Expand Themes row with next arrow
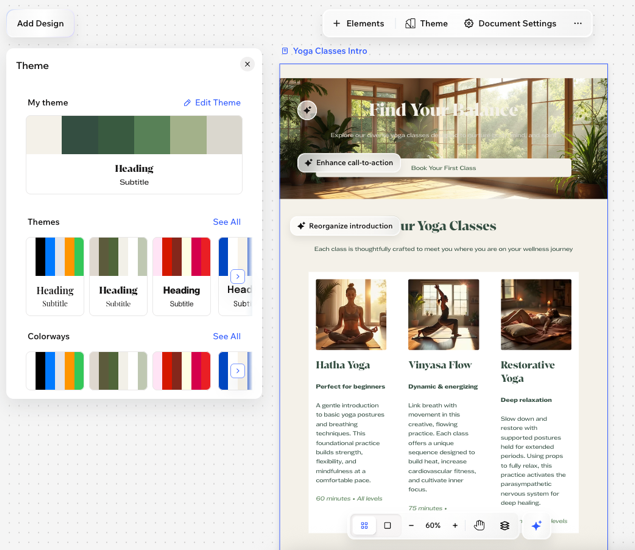 (237, 276)
